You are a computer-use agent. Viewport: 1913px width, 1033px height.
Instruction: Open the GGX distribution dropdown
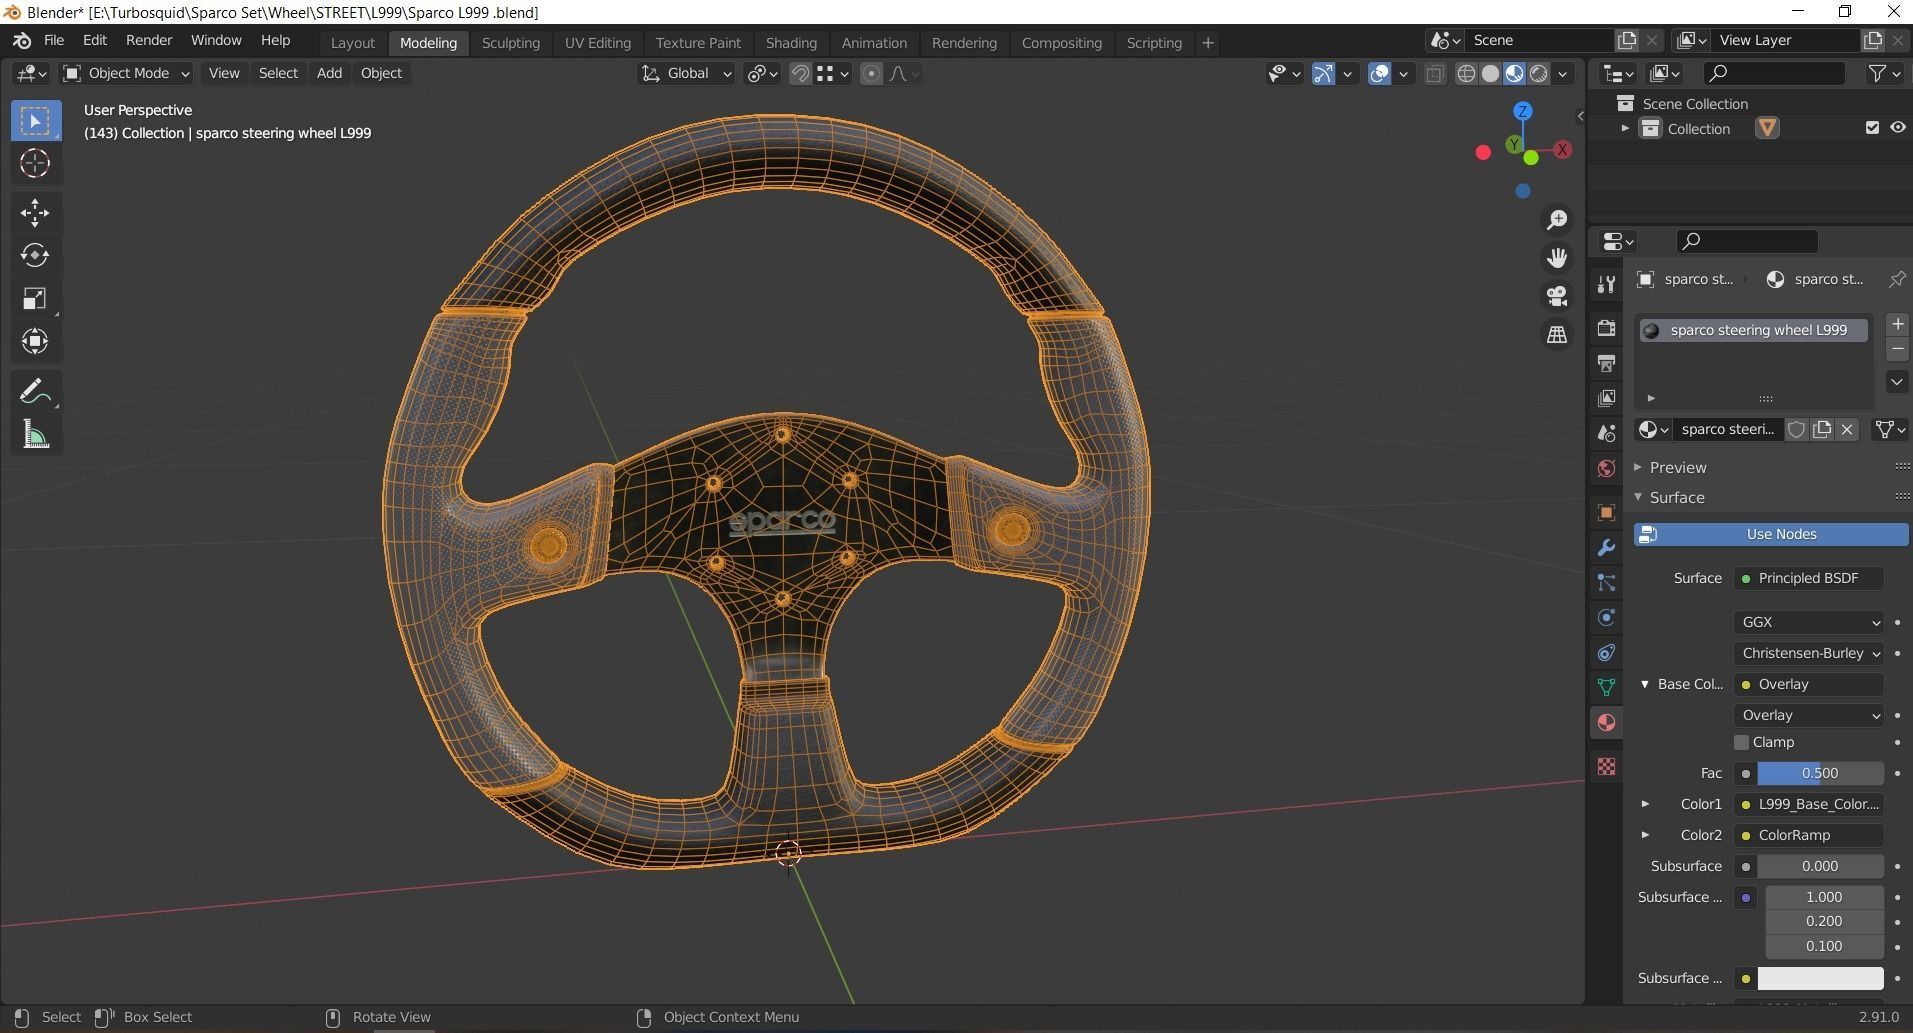(x=1809, y=622)
